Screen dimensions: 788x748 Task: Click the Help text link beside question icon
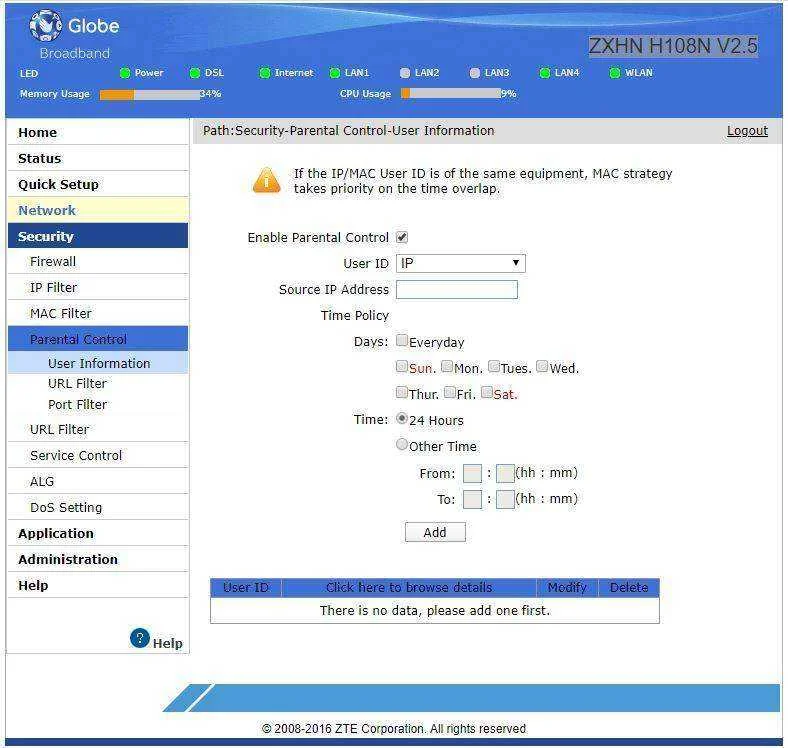pyautogui.click(x=168, y=643)
